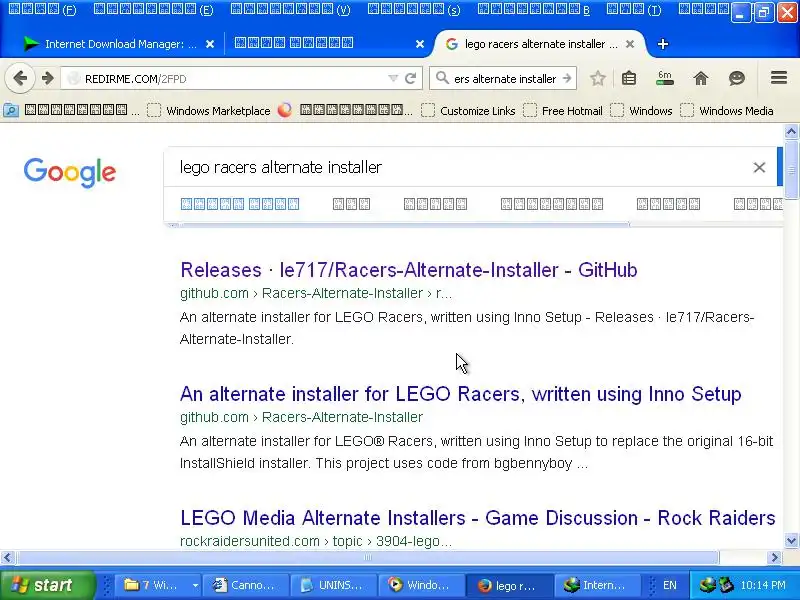
Task: Click the EN language indicator
Action: pos(669,585)
